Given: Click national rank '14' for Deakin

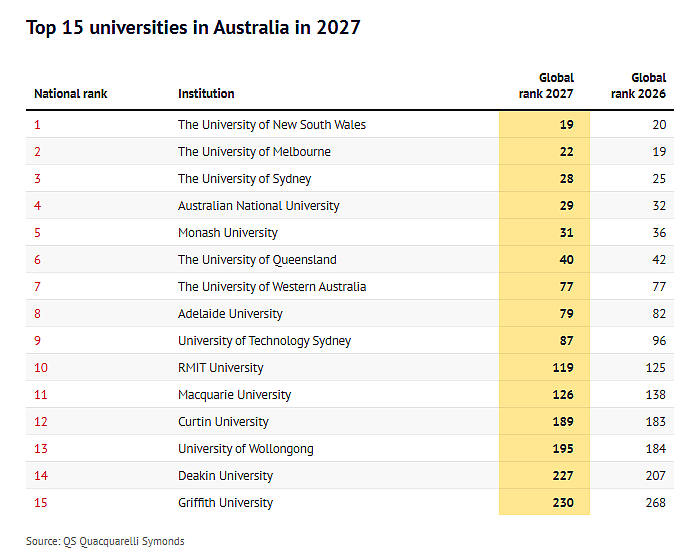Looking at the screenshot, I should [41, 476].
